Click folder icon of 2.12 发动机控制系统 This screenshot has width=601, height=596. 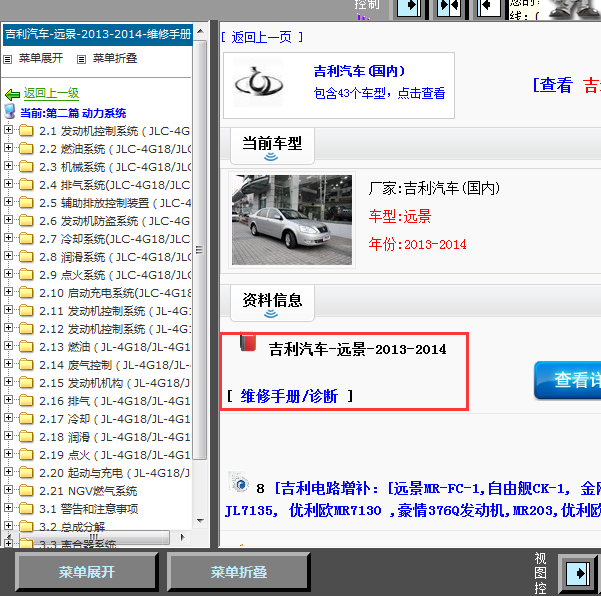[26, 328]
